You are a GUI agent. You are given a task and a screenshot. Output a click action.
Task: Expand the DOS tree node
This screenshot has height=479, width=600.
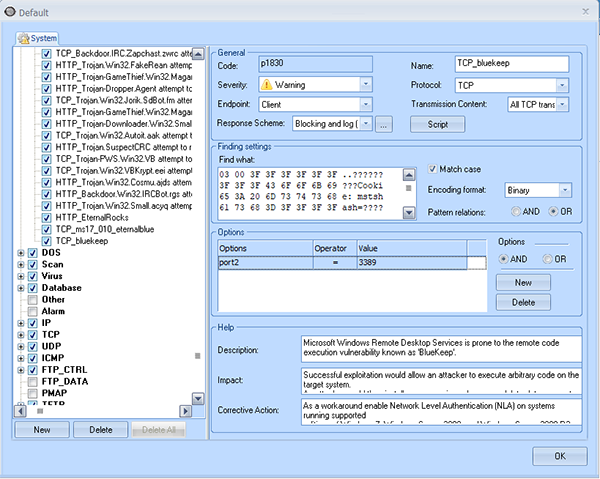pyautogui.click(x=21, y=253)
